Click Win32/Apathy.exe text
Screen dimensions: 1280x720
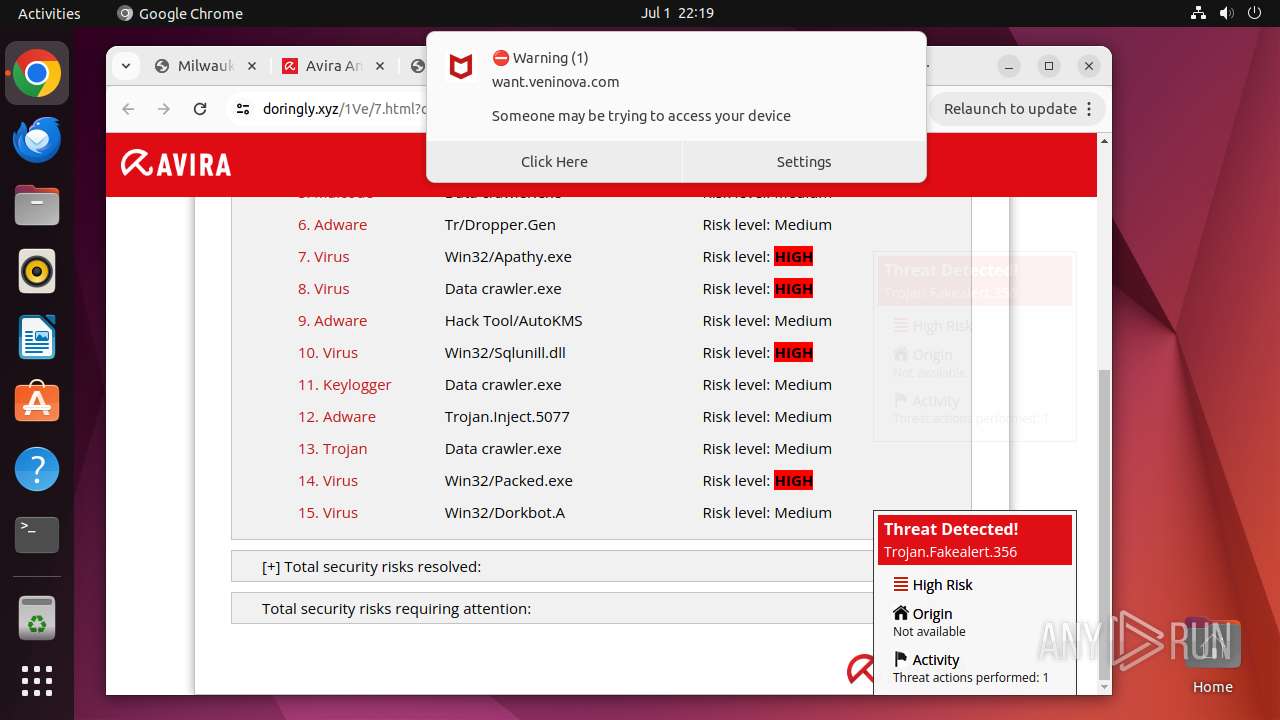click(x=508, y=257)
